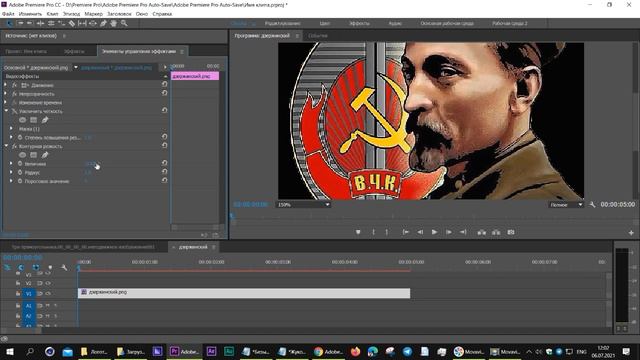Select the дзержинский timeline clip
Image resolution: width=640 pixels, height=360 pixels.
pos(244,293)
